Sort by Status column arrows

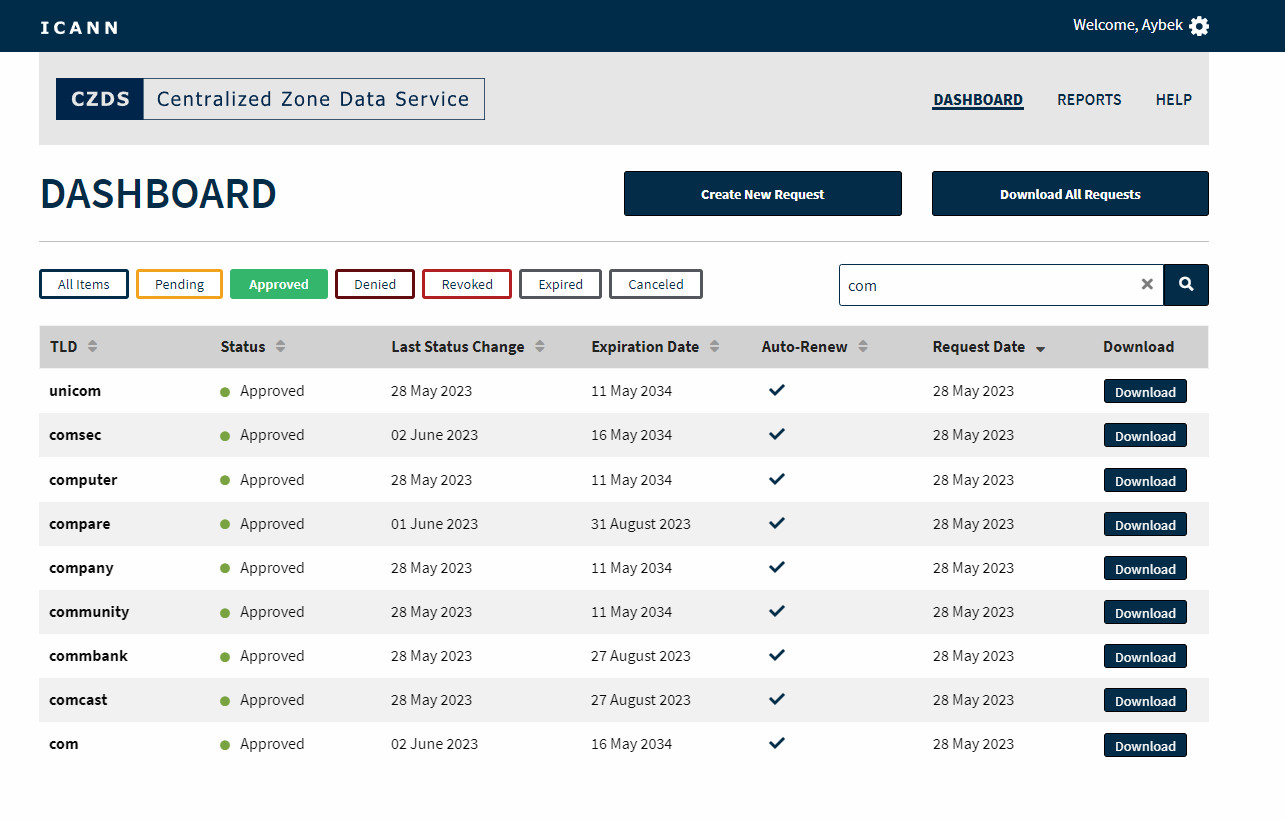[281, 347]
